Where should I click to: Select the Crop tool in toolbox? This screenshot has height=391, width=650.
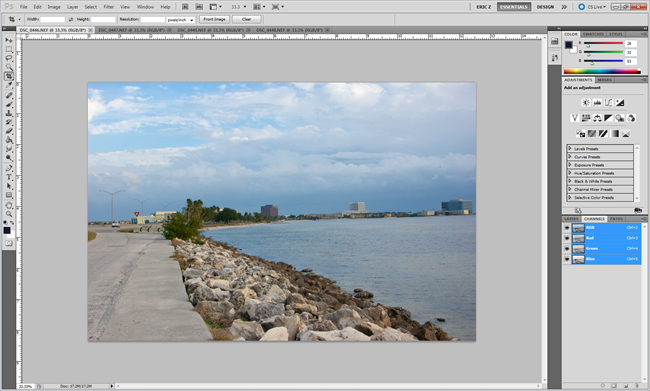click(9, 76)
